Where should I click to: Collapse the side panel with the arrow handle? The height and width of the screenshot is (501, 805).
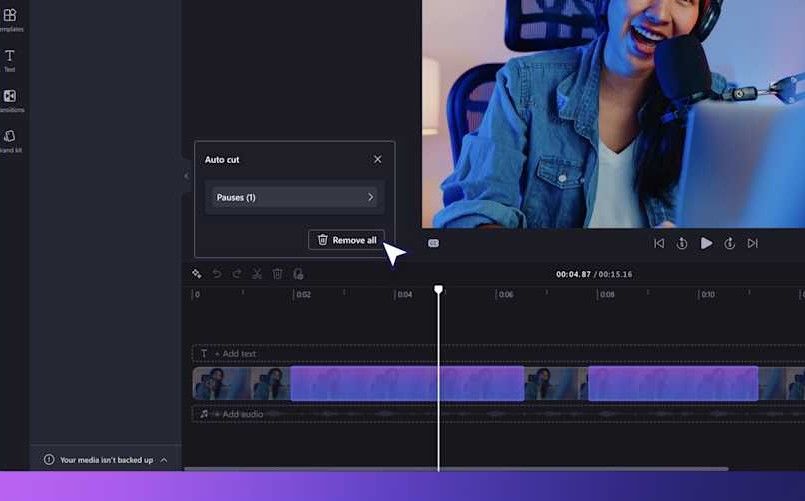(x=186, y=176)
